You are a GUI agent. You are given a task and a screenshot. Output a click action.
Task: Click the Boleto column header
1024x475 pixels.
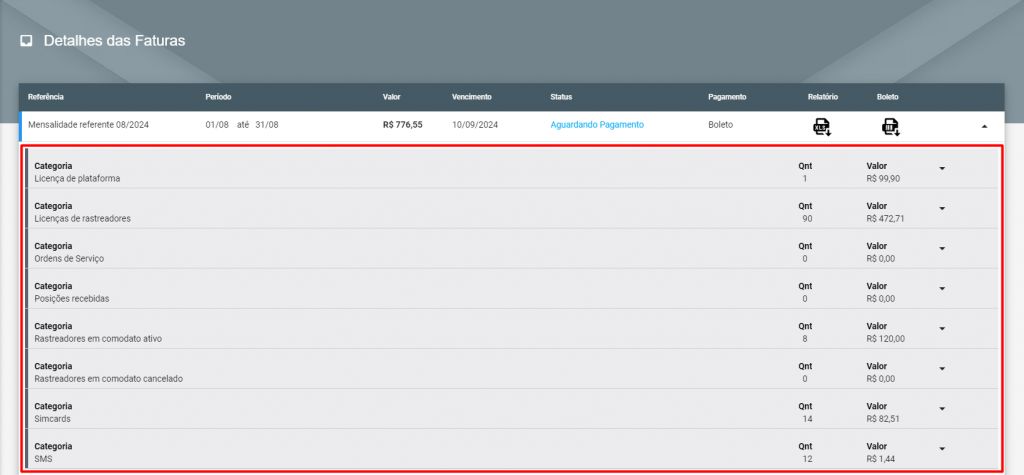(x=888, y=97)
